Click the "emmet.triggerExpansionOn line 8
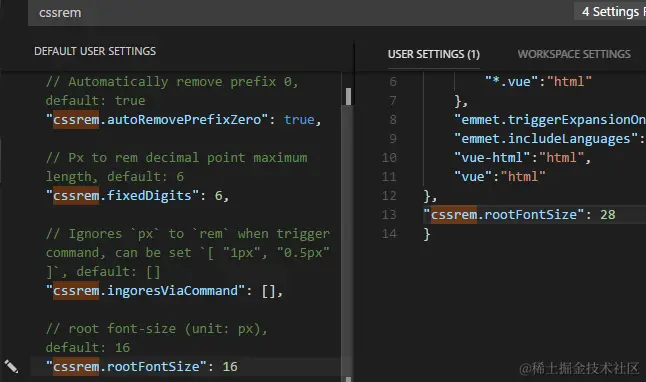 click(x=550, y=120)
